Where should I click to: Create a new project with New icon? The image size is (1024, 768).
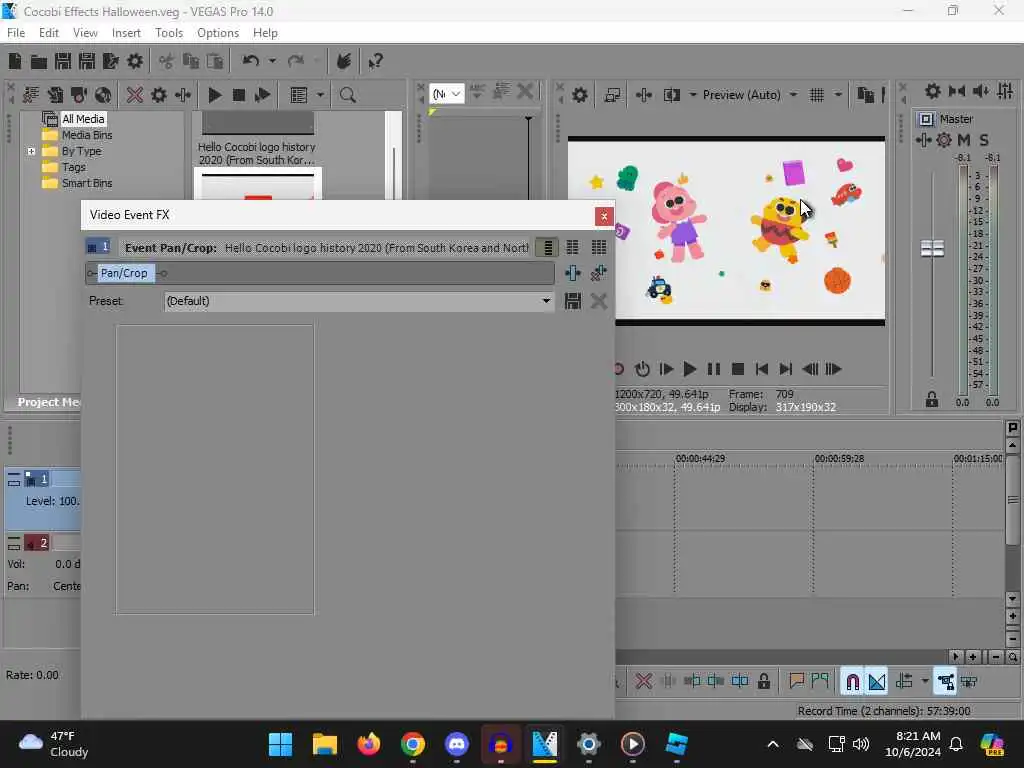14,61
